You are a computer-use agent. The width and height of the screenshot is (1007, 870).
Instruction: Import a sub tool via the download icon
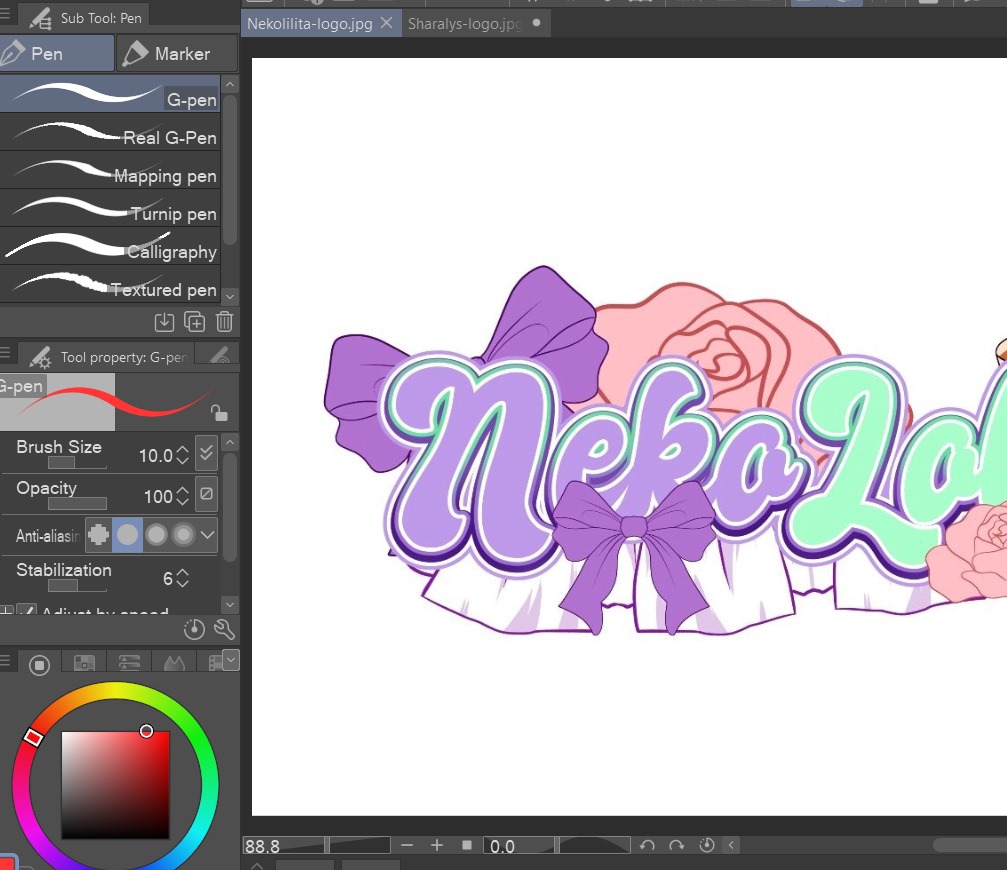[163, 321]
